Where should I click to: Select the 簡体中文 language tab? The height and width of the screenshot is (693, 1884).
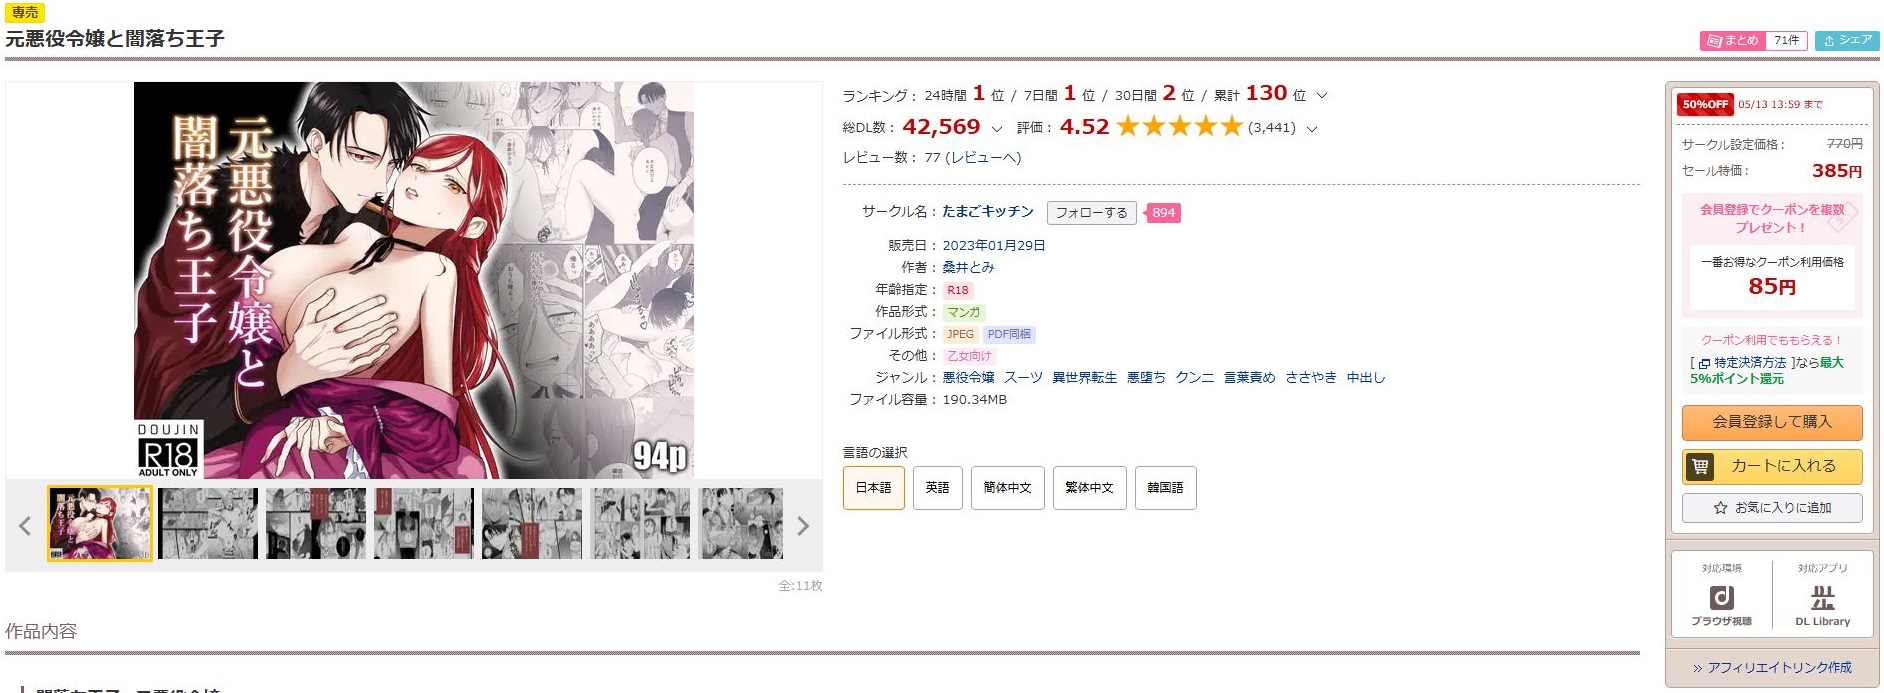pos(1007,488)
